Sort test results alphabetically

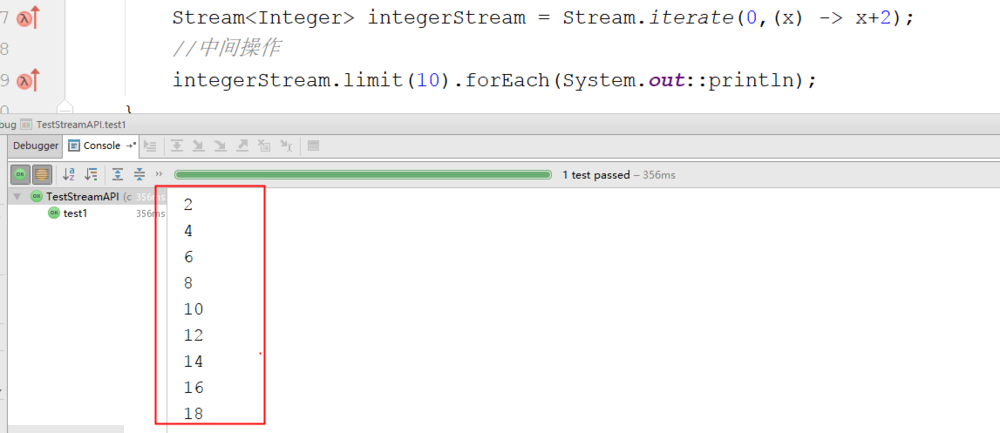[x=69, y=174]
